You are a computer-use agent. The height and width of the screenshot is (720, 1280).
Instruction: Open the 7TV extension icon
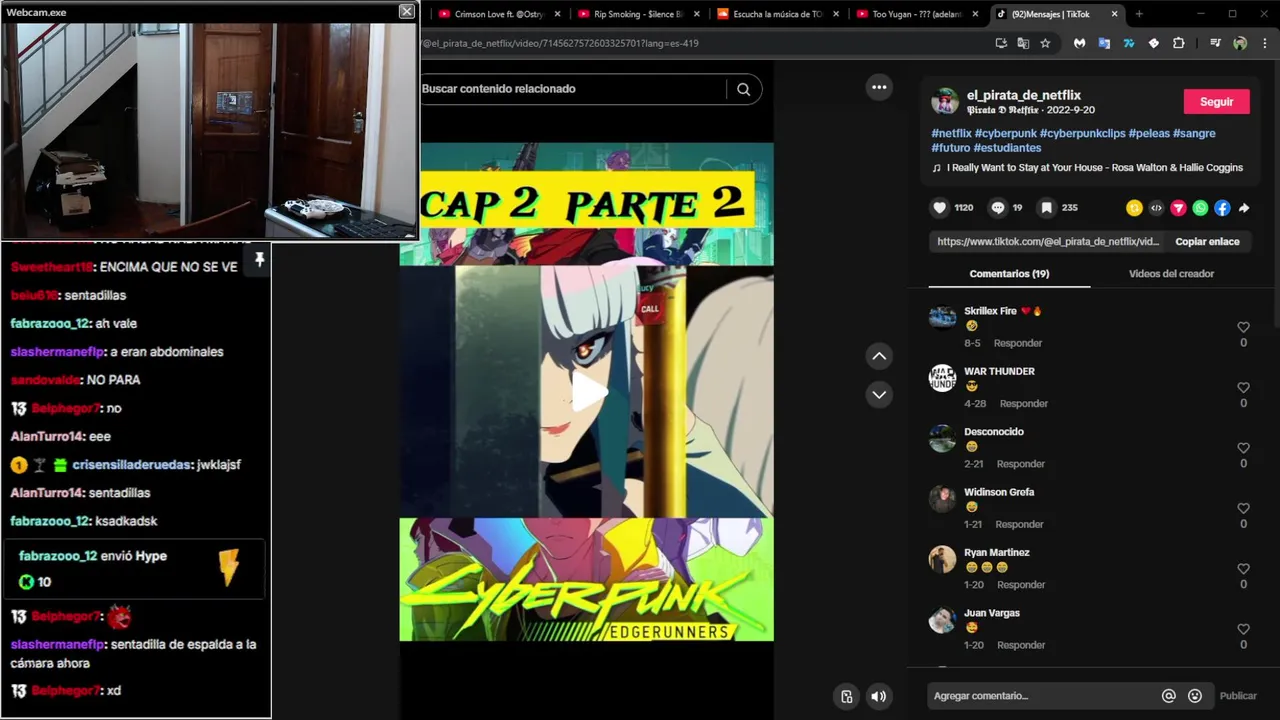(1129, 43)
